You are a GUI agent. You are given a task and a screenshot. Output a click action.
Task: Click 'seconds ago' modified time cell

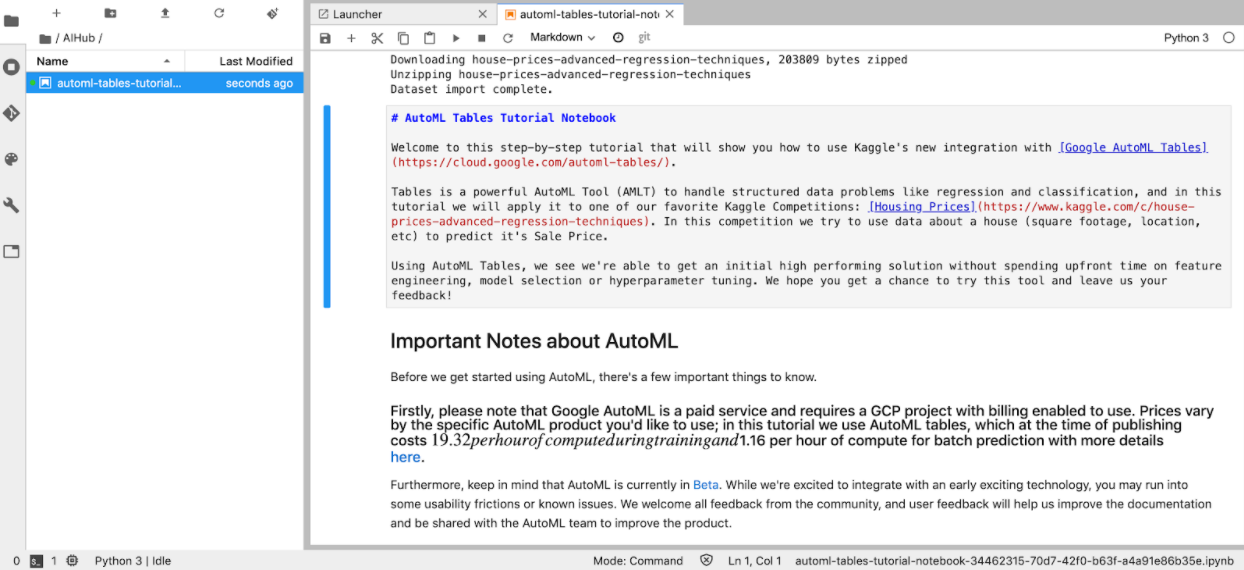(259, 83)
